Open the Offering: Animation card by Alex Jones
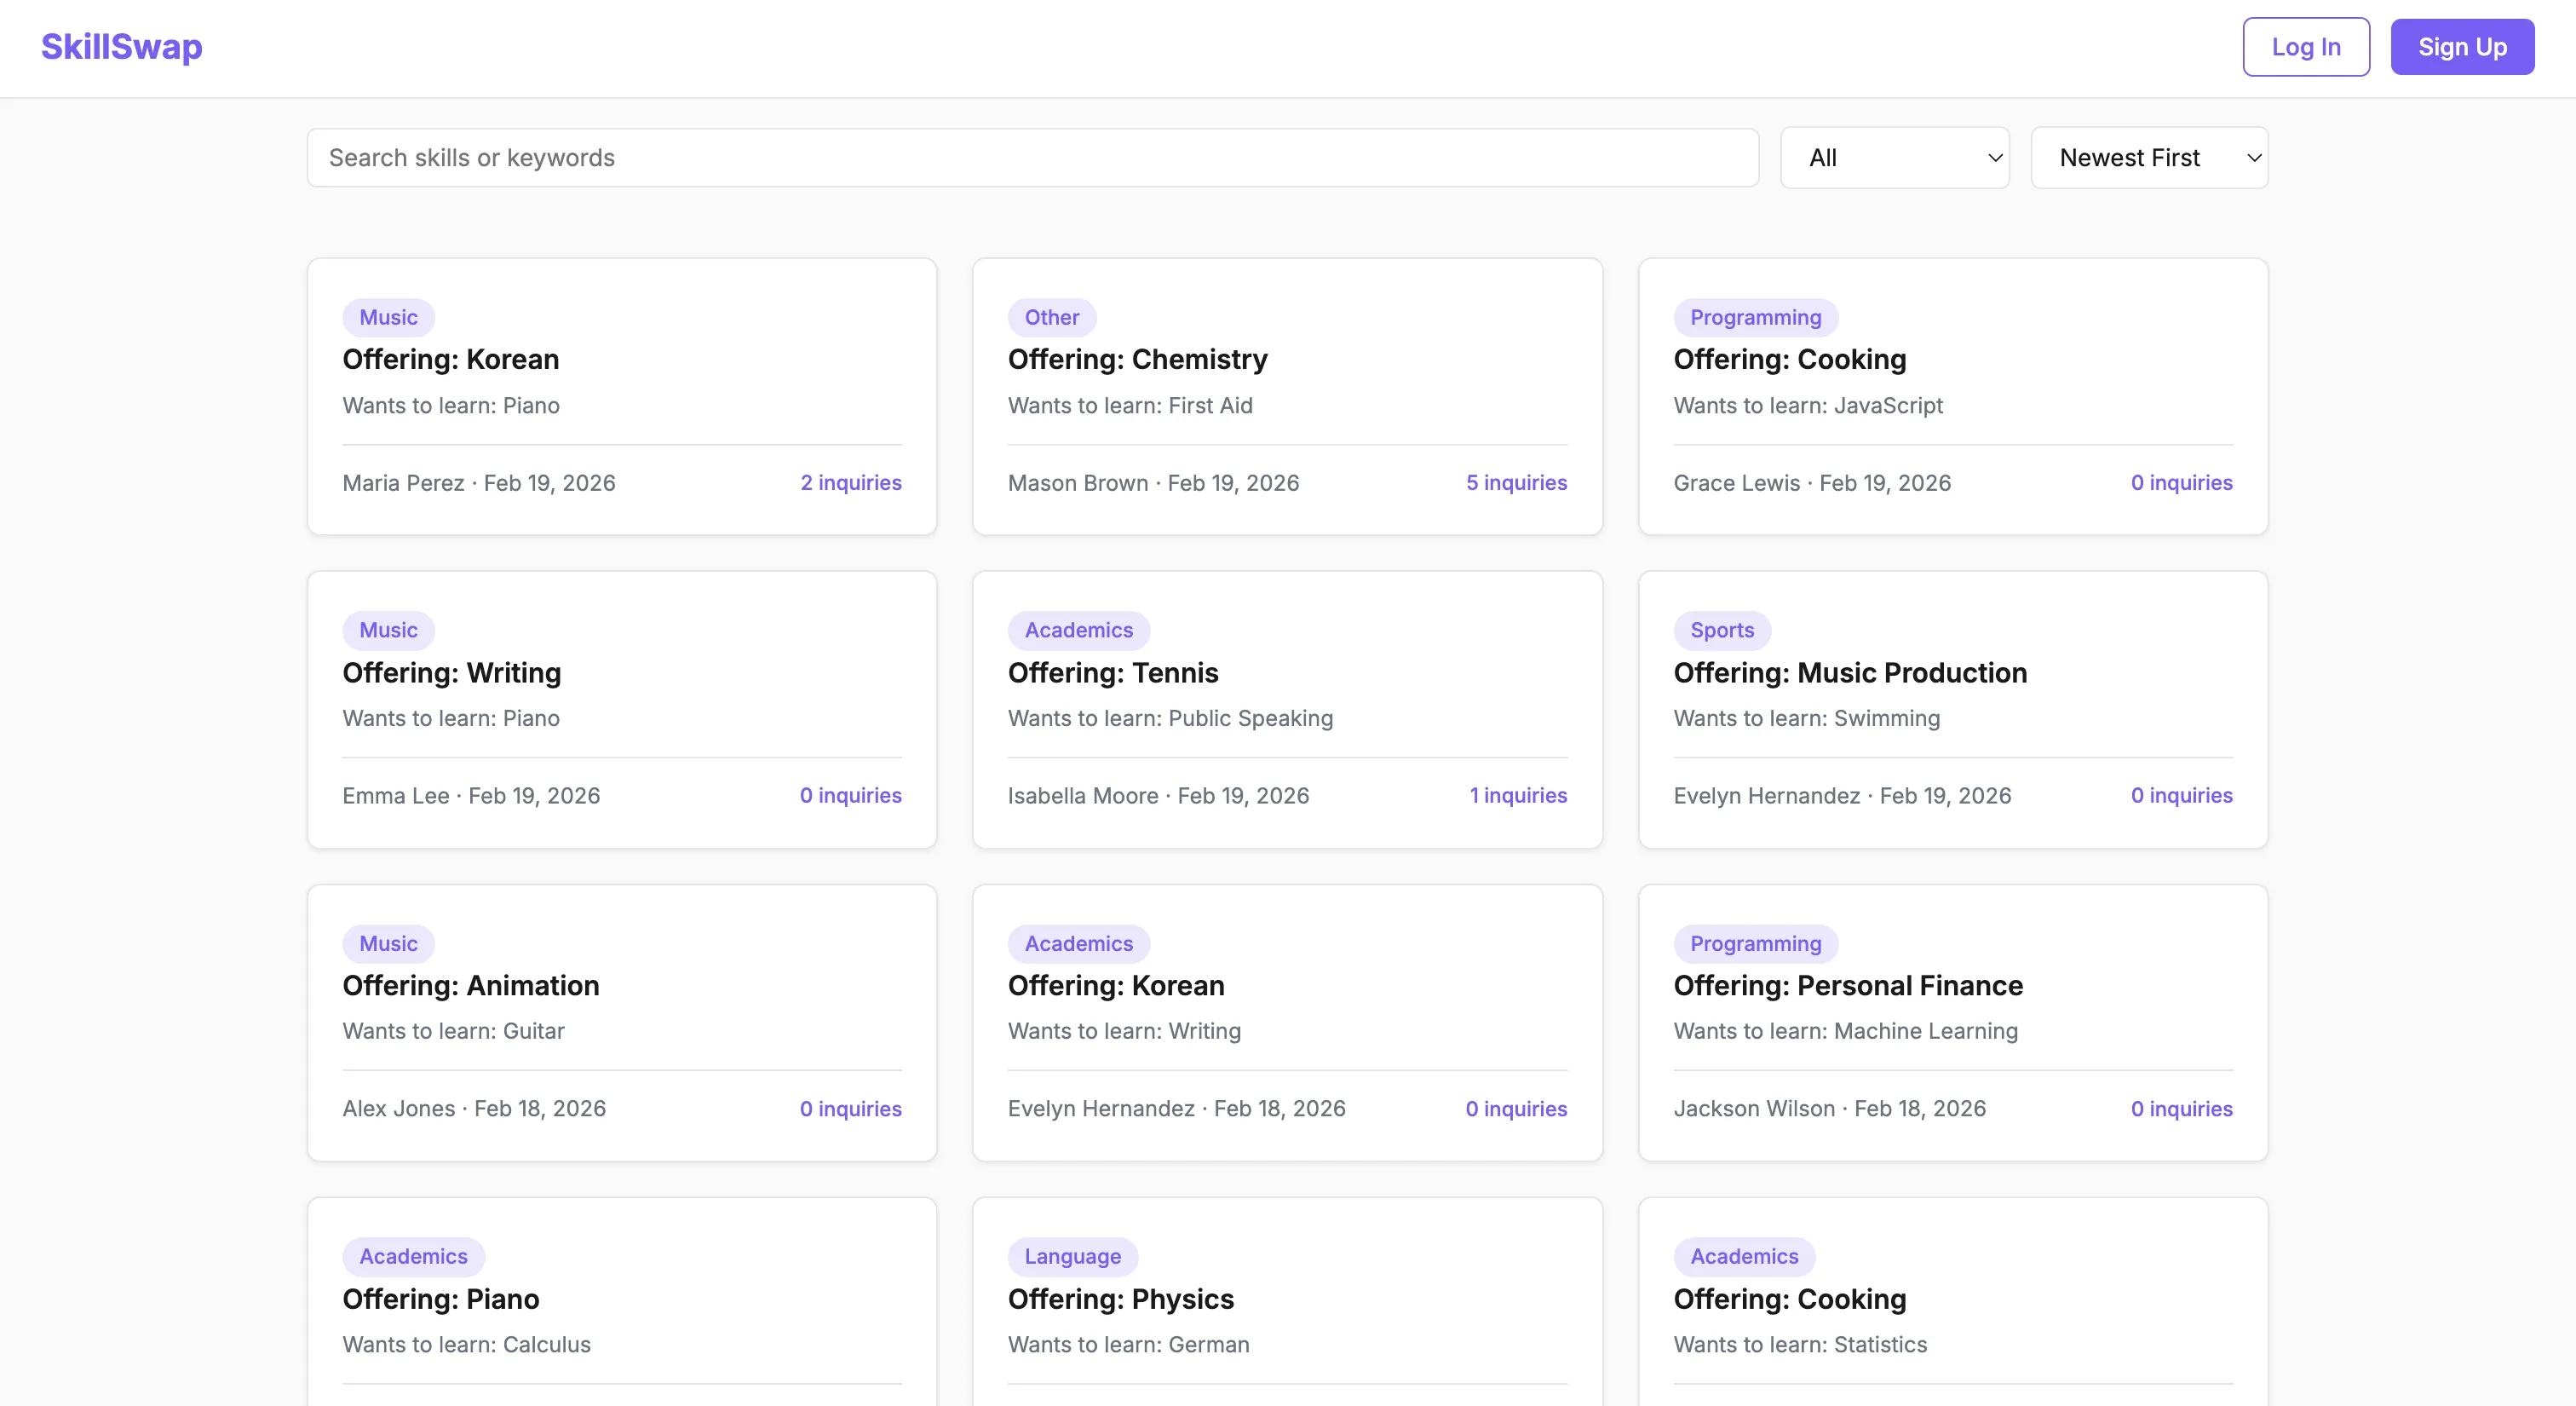 (470, 986)
